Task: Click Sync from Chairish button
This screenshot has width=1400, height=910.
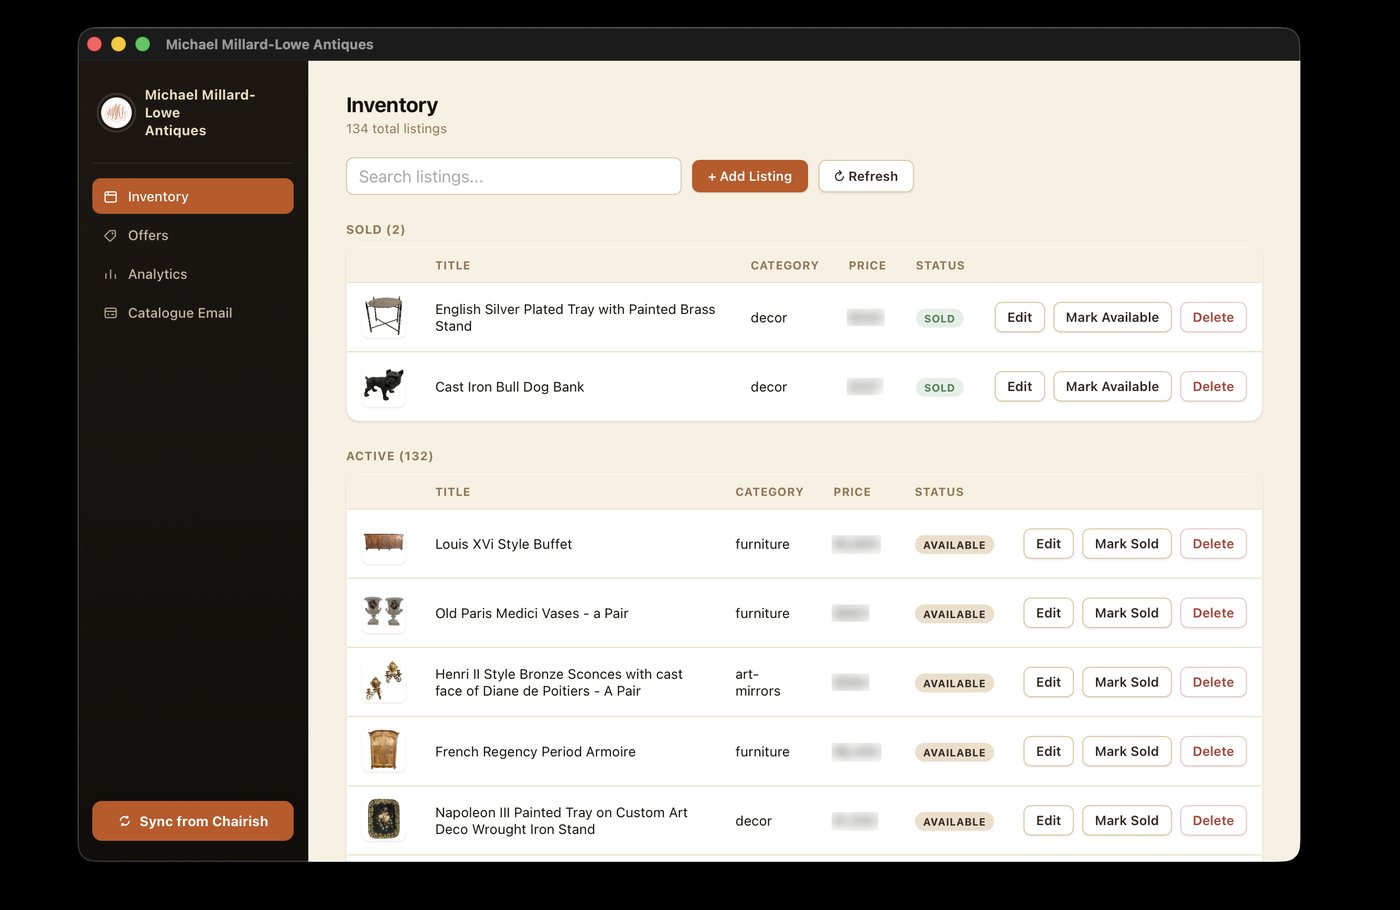Action: (x=193, y=821)
